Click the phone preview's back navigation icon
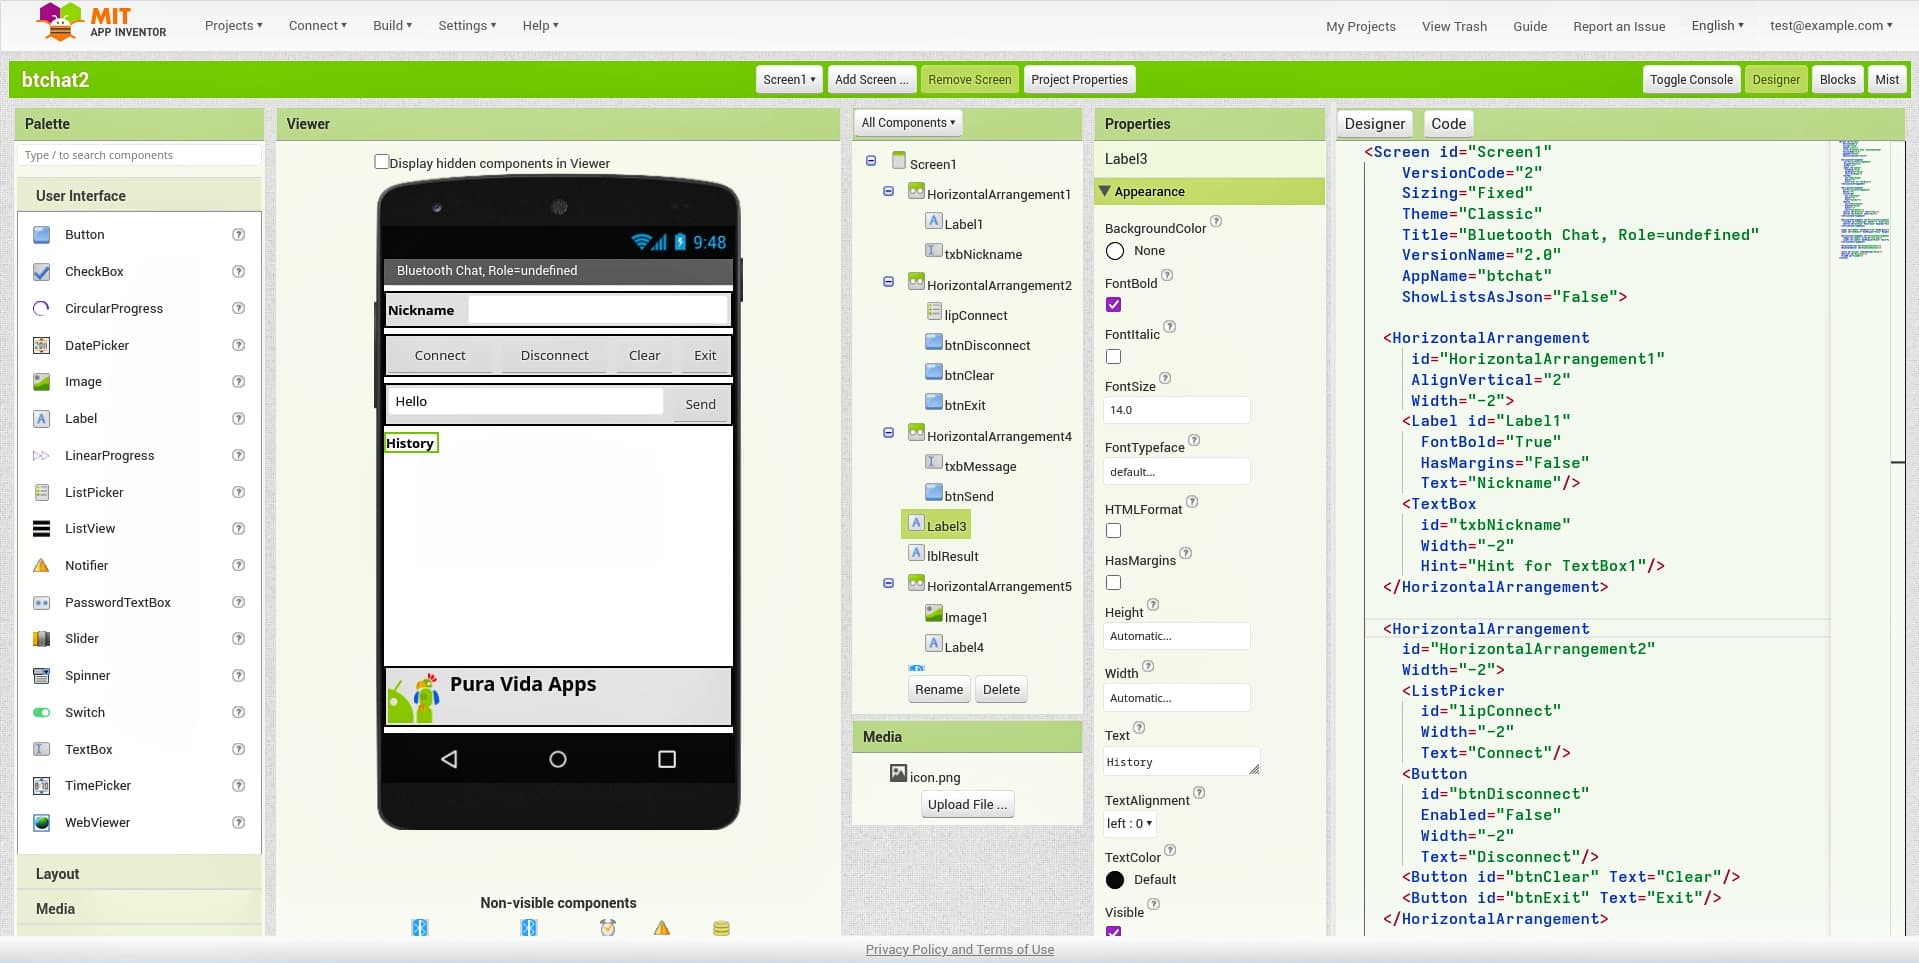The height and width of the screenshot is (963, 1919). tap(449, 760)
